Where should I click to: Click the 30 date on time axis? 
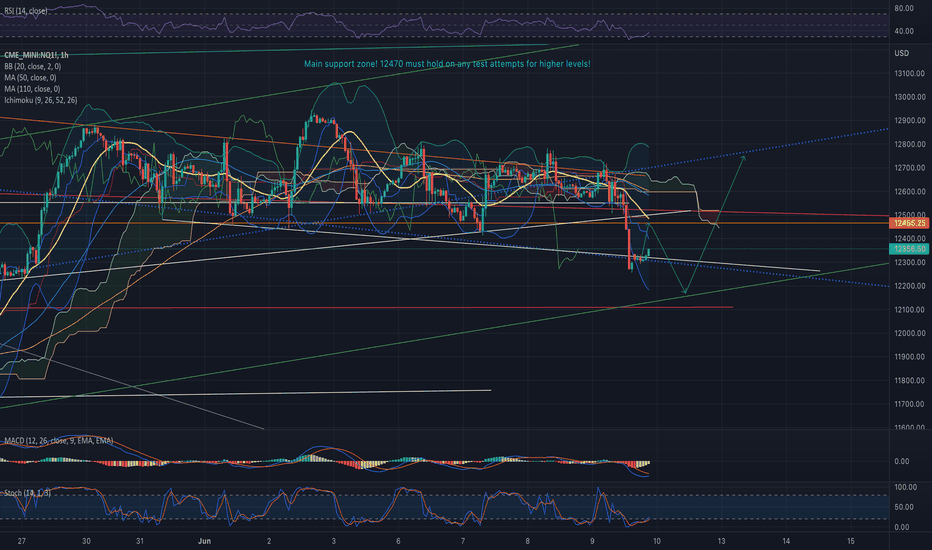coord(86,541)
